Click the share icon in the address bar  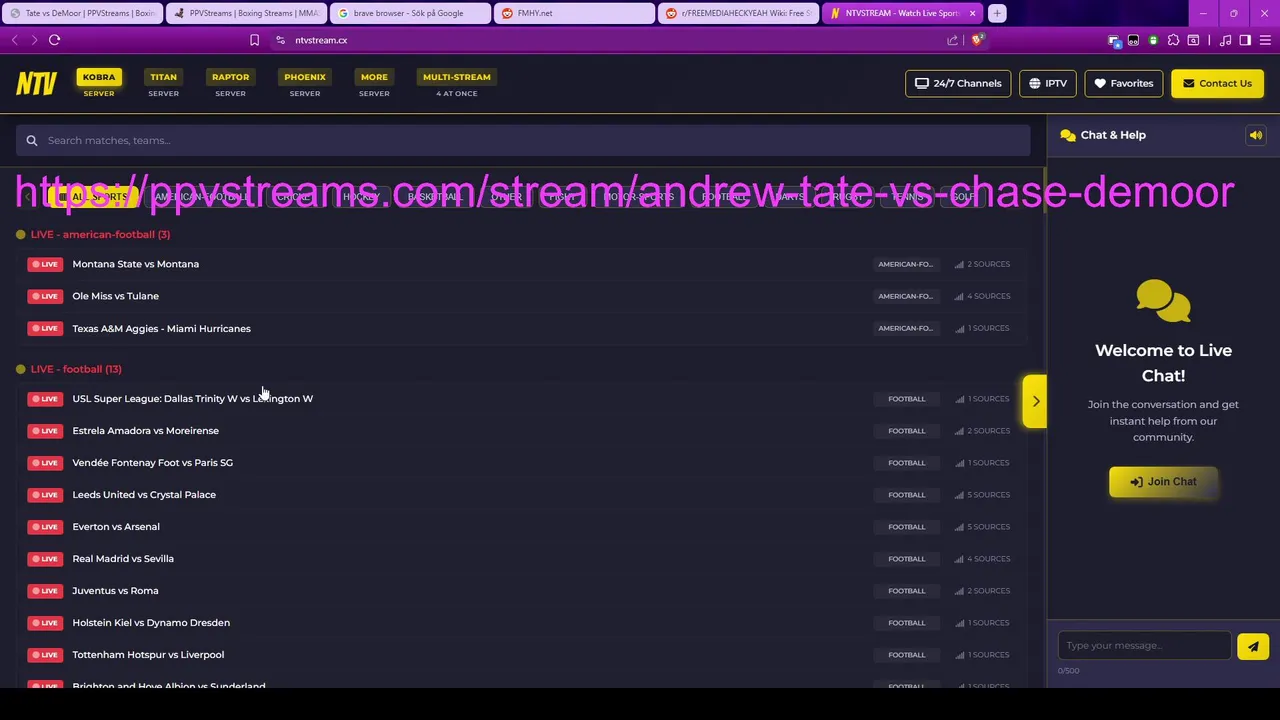[952, 40]
